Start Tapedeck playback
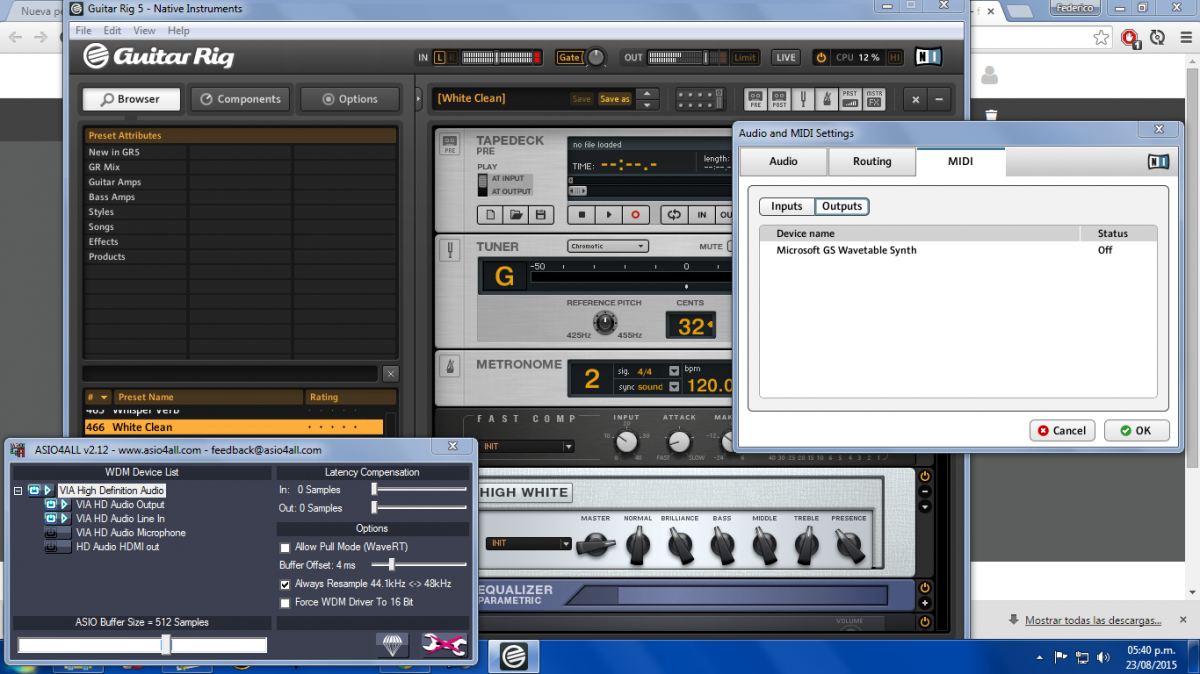The height and width of the screenshot is (674, 1200). point(608,214)
